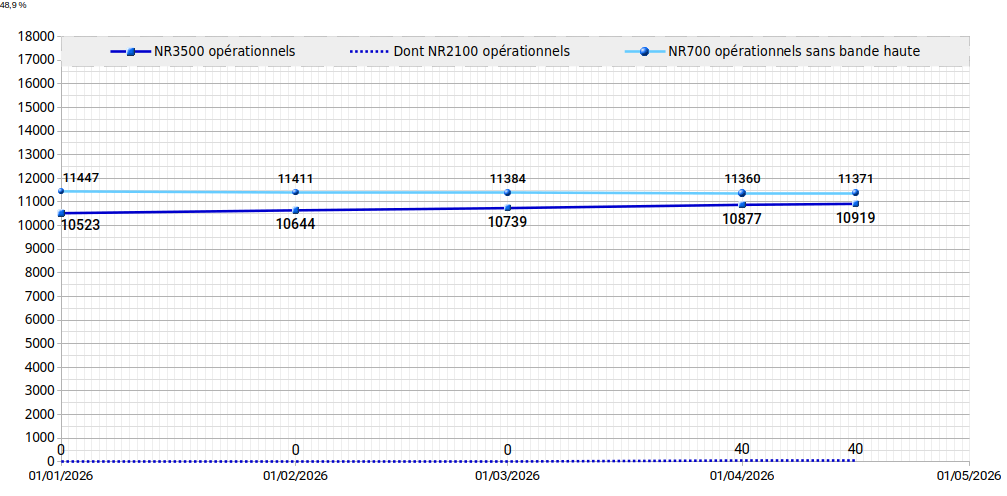The image size is (1007, 496).
Task: Click the 10919 data label
Action: (856, 217)
